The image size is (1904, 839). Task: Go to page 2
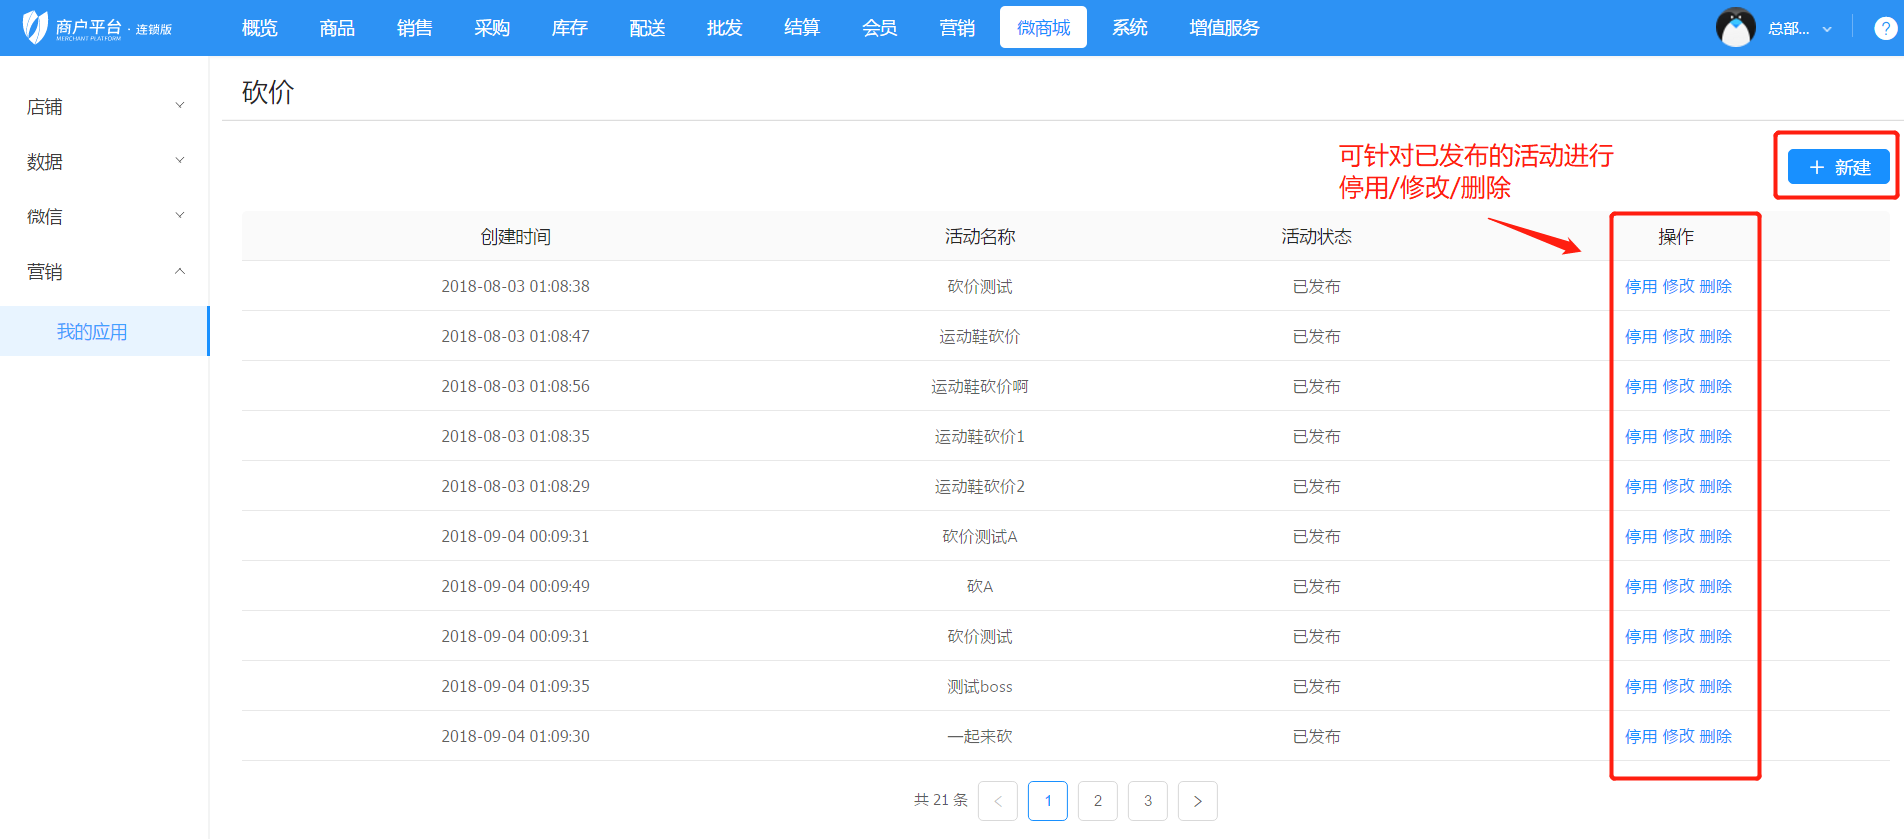pyautogui.click(x=1097, y=801)
